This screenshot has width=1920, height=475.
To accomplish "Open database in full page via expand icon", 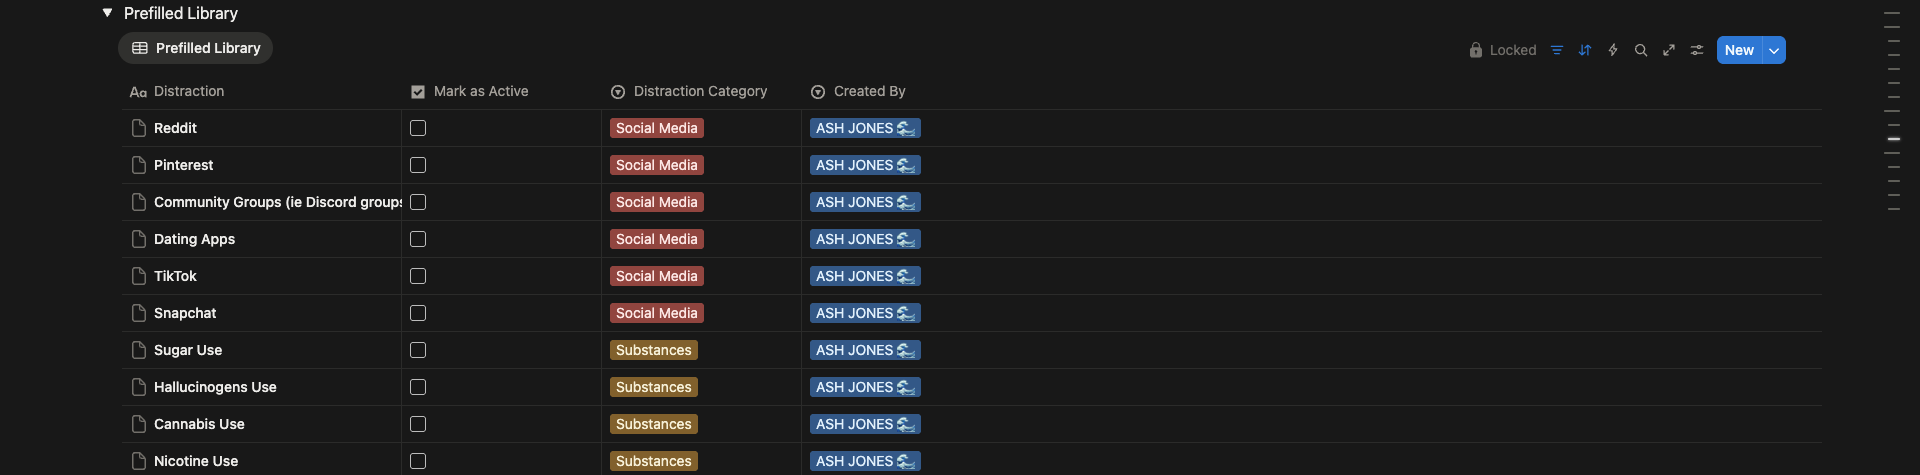I will click(1669, 50).
